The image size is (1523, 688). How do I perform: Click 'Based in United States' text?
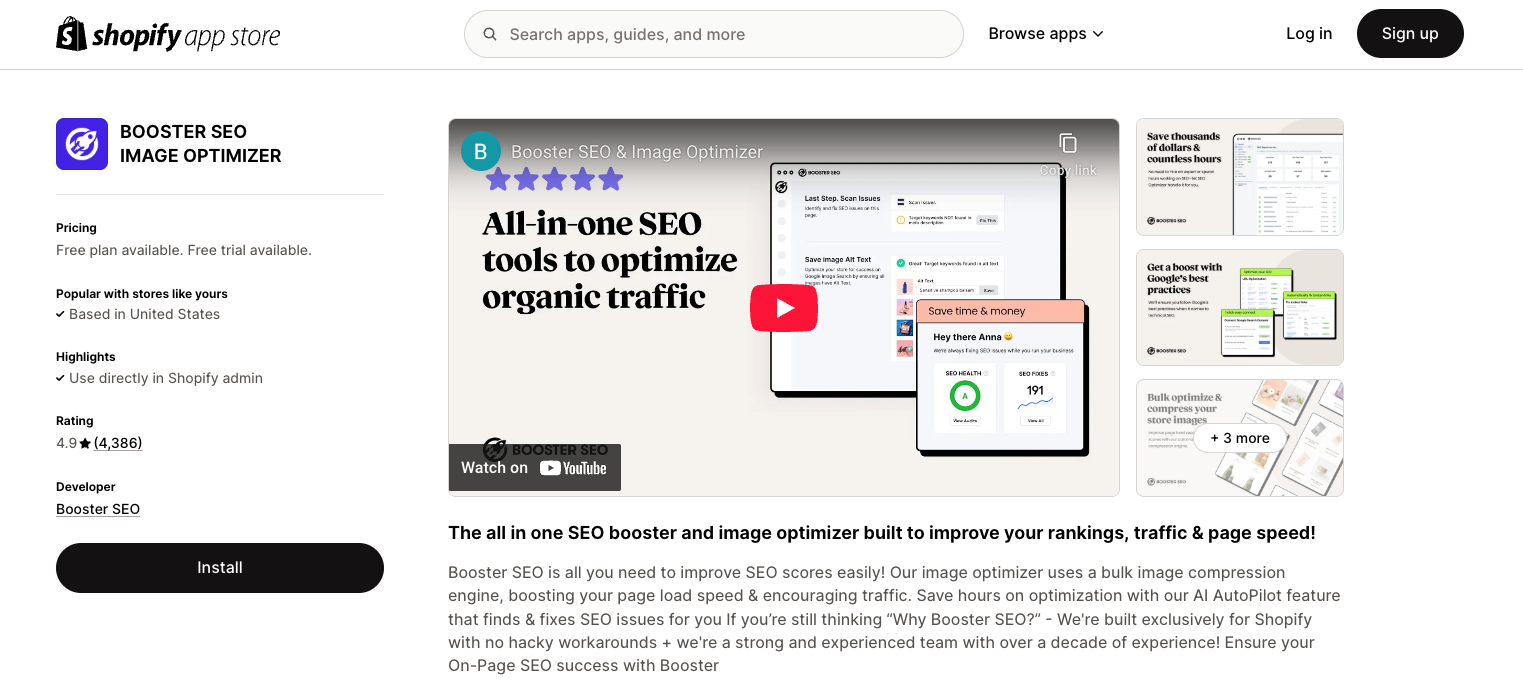point(144,314)
